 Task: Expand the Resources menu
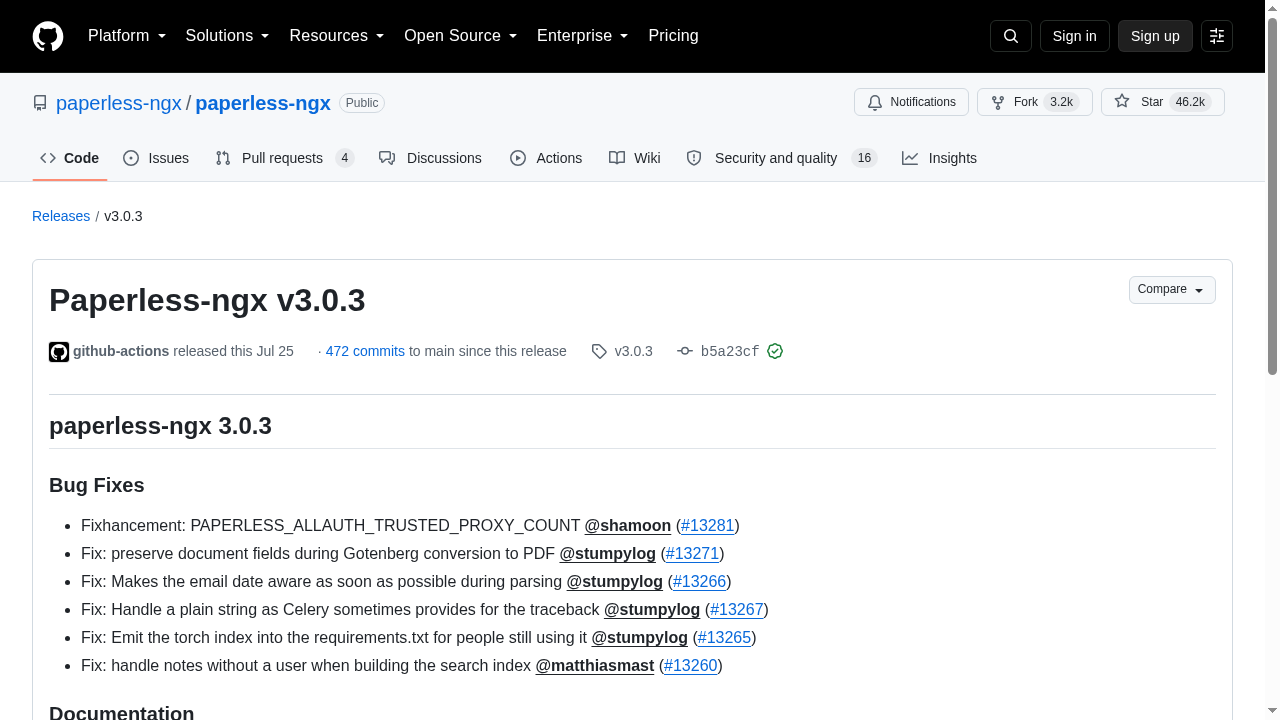(x=337, y=36)
